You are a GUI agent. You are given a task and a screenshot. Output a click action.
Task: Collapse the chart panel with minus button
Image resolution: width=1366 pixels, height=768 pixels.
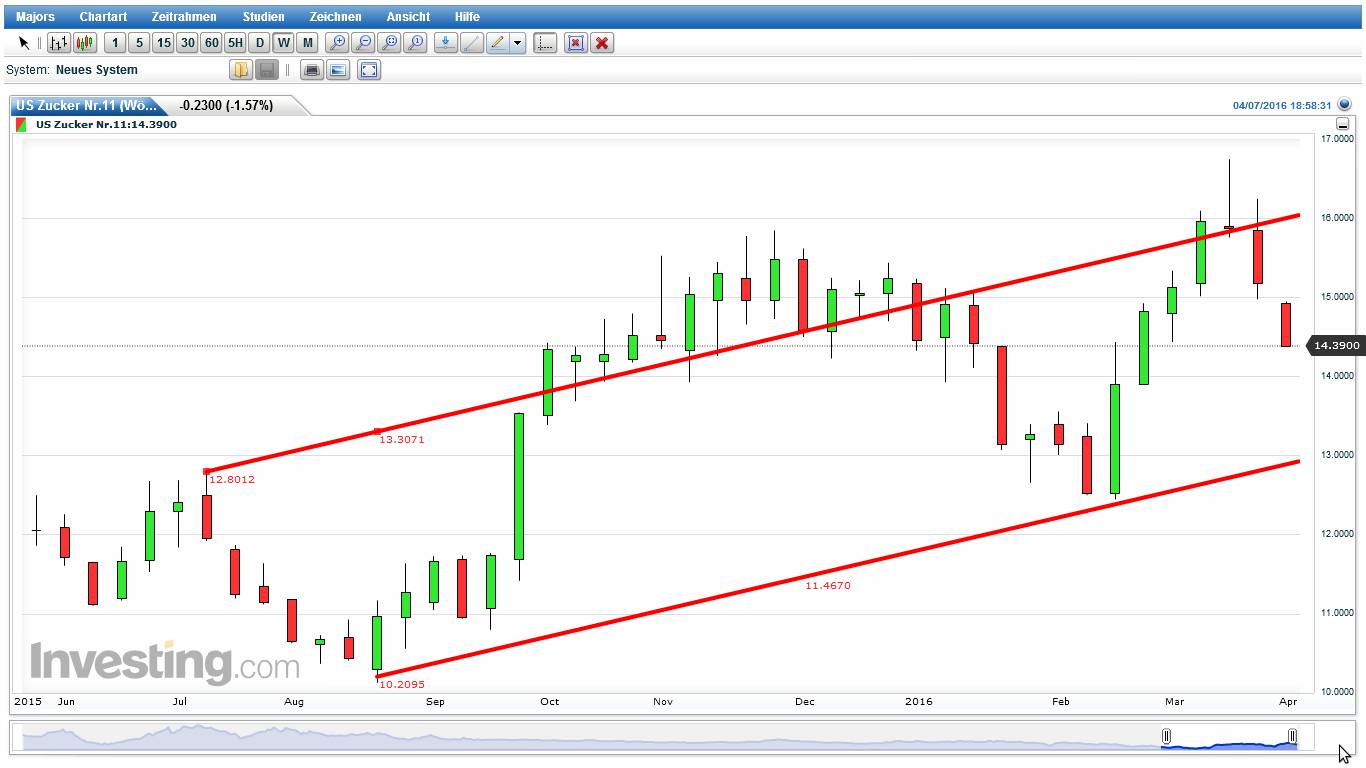(1342, 125)
